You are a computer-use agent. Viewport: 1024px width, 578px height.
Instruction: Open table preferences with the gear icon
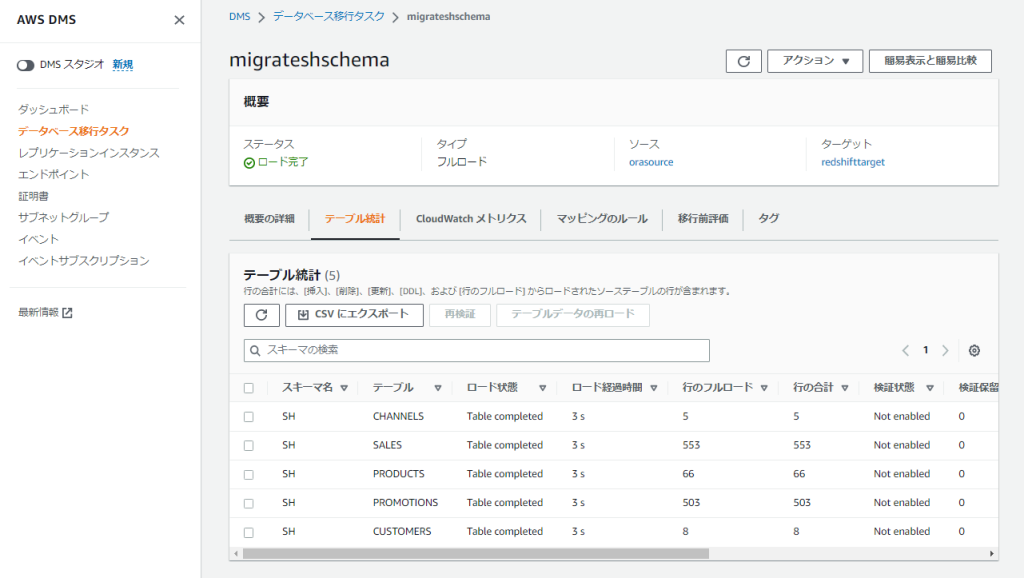pyautogui.click(x=974, y=351)
